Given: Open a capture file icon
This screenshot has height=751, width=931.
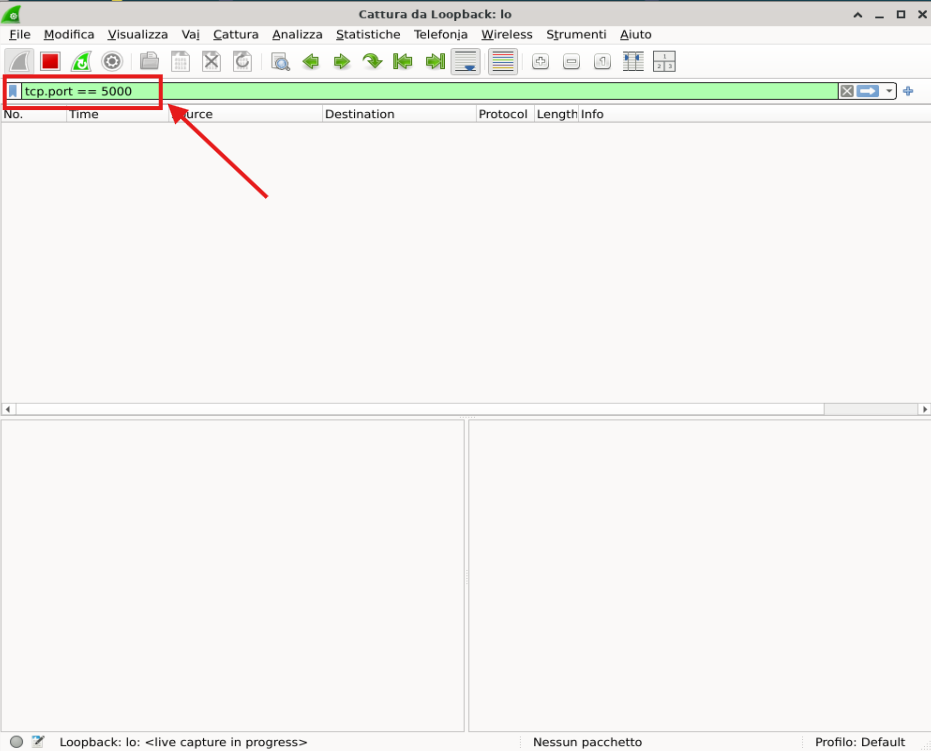Looking at the screenshot, I should coord(149,61).
